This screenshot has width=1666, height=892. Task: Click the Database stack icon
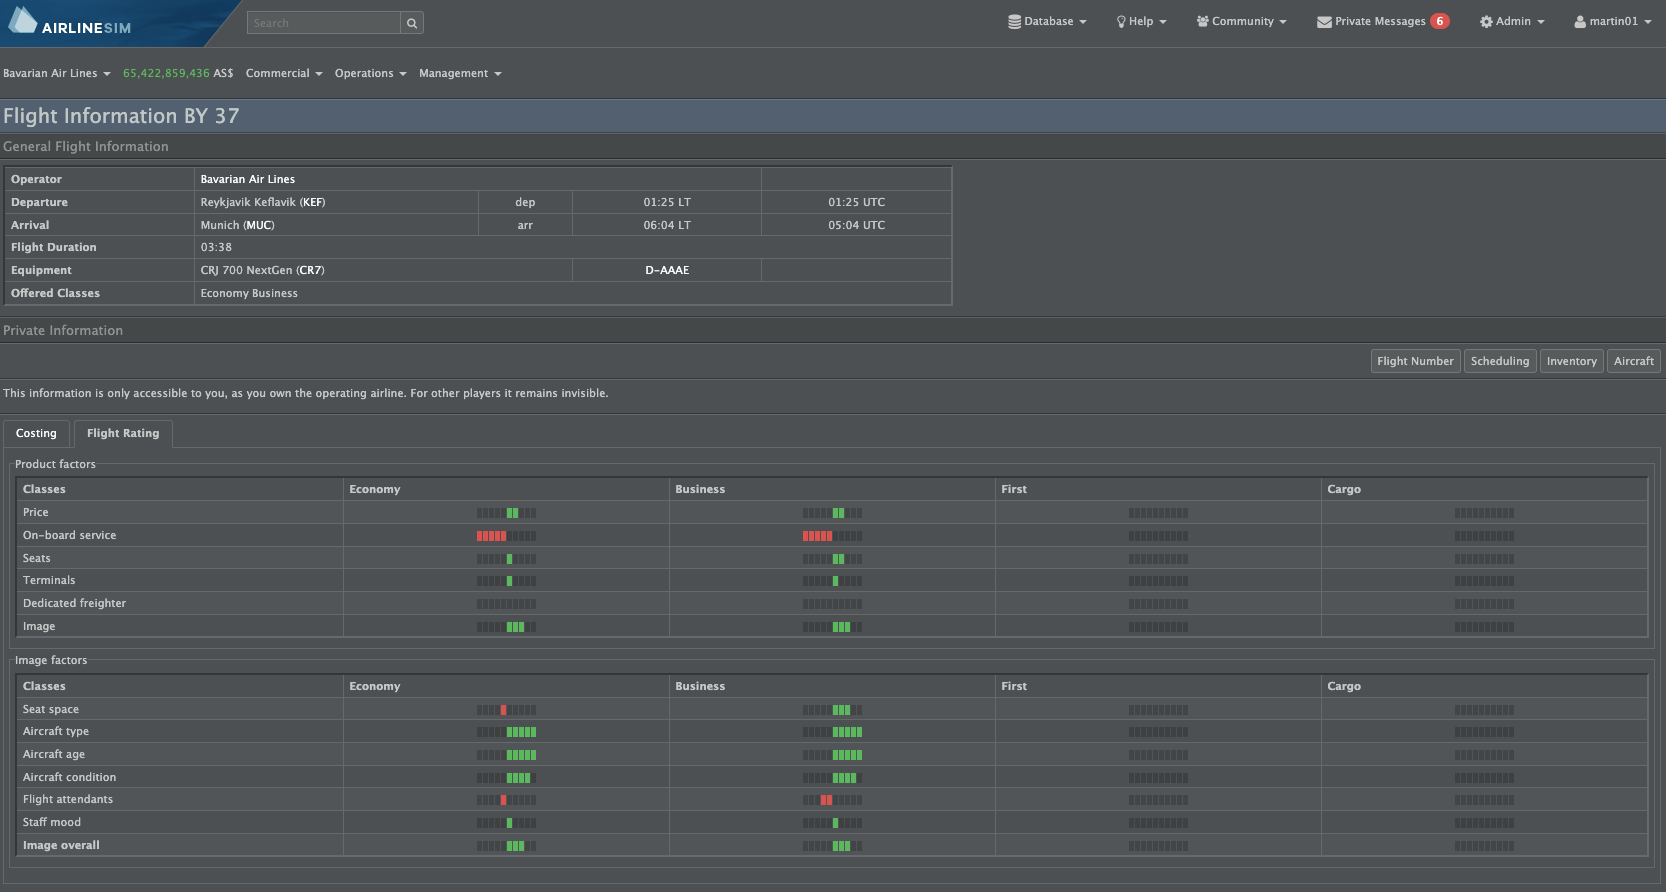pos(1014,22)
